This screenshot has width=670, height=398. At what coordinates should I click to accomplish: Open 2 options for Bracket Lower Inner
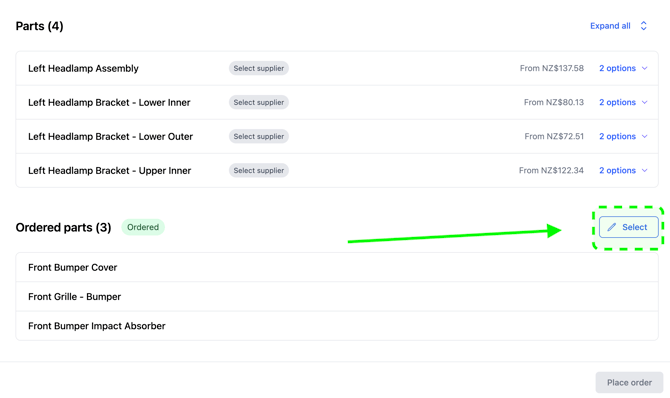[617, 102]
